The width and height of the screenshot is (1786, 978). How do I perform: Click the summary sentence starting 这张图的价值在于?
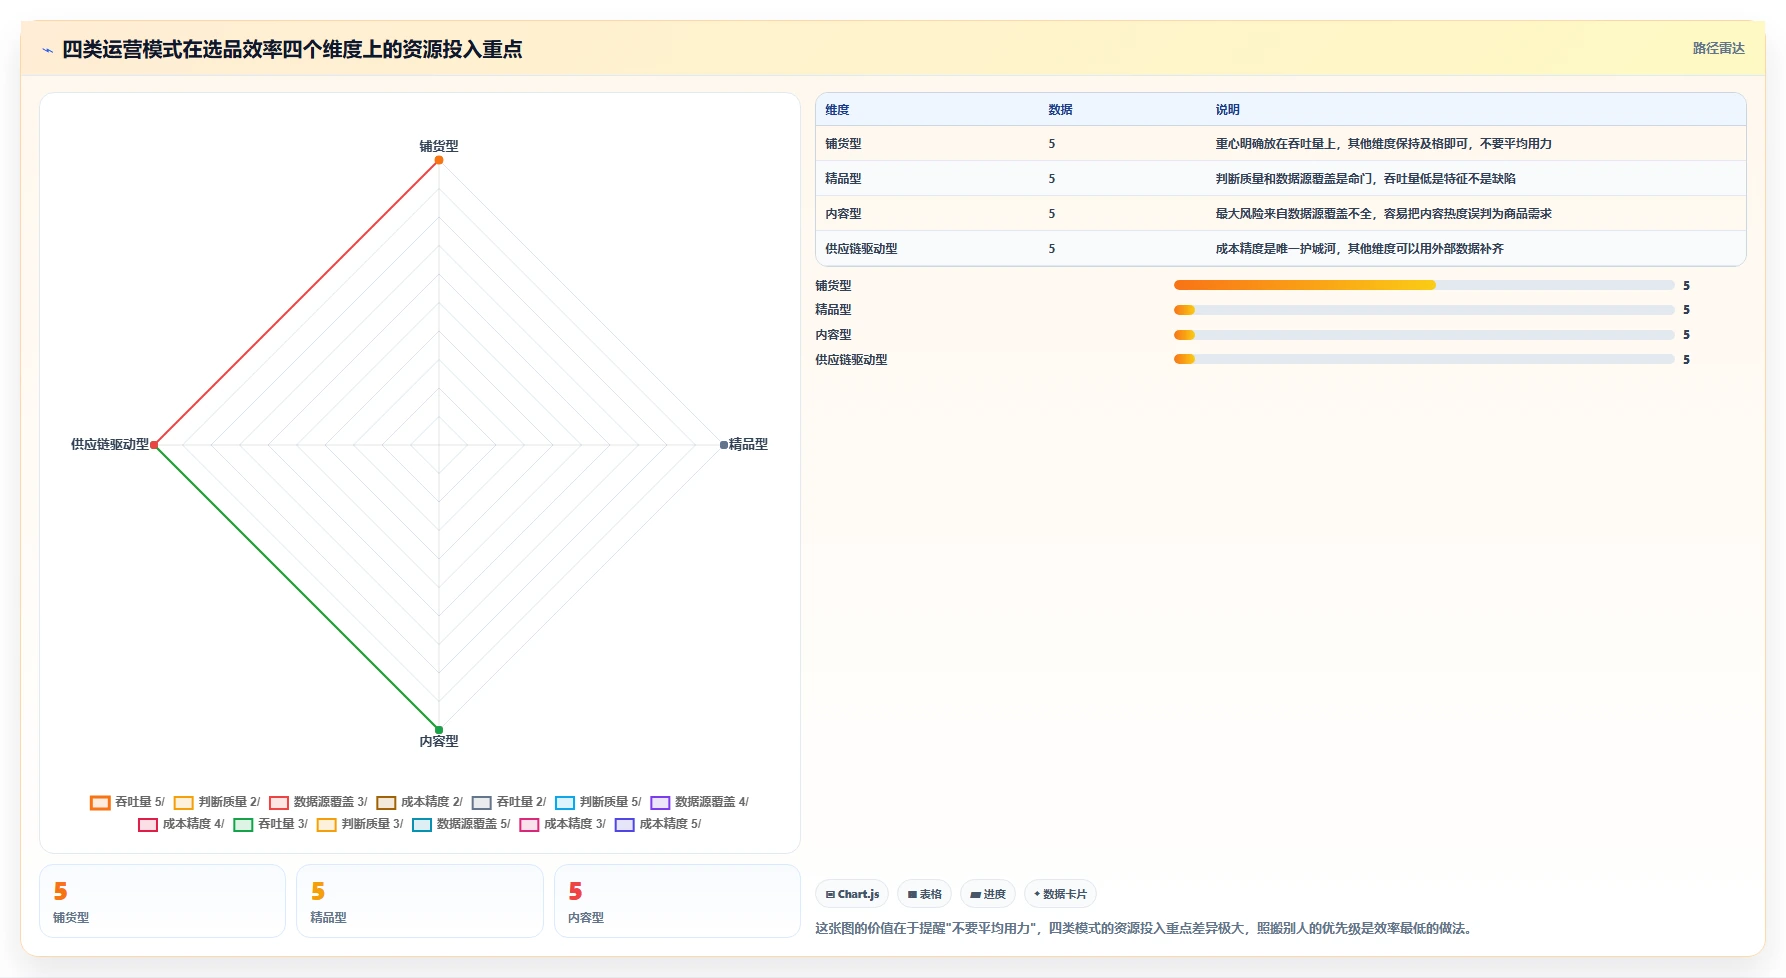pyautogui.click(x=1146, y=929)
